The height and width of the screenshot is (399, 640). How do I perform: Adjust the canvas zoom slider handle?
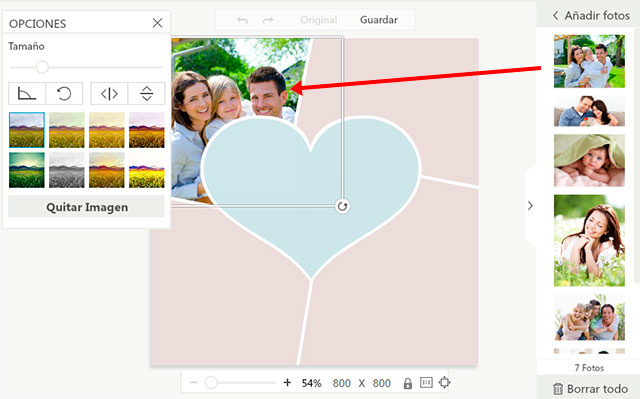coord(211,383)
